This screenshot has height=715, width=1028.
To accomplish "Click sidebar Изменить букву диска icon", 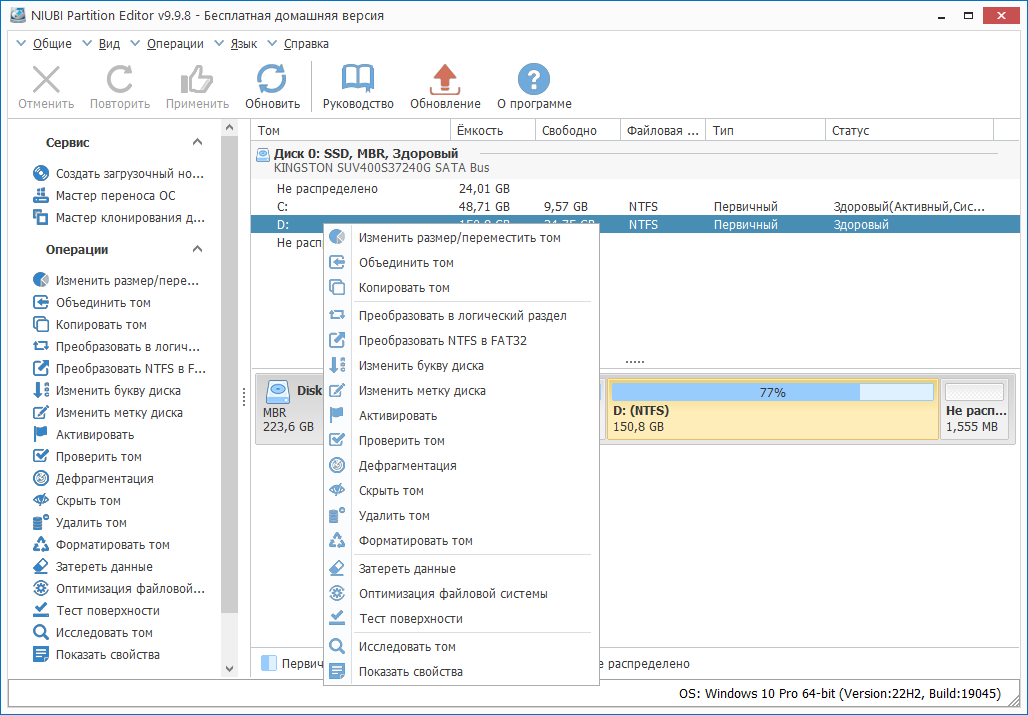I will pos(41,391).
